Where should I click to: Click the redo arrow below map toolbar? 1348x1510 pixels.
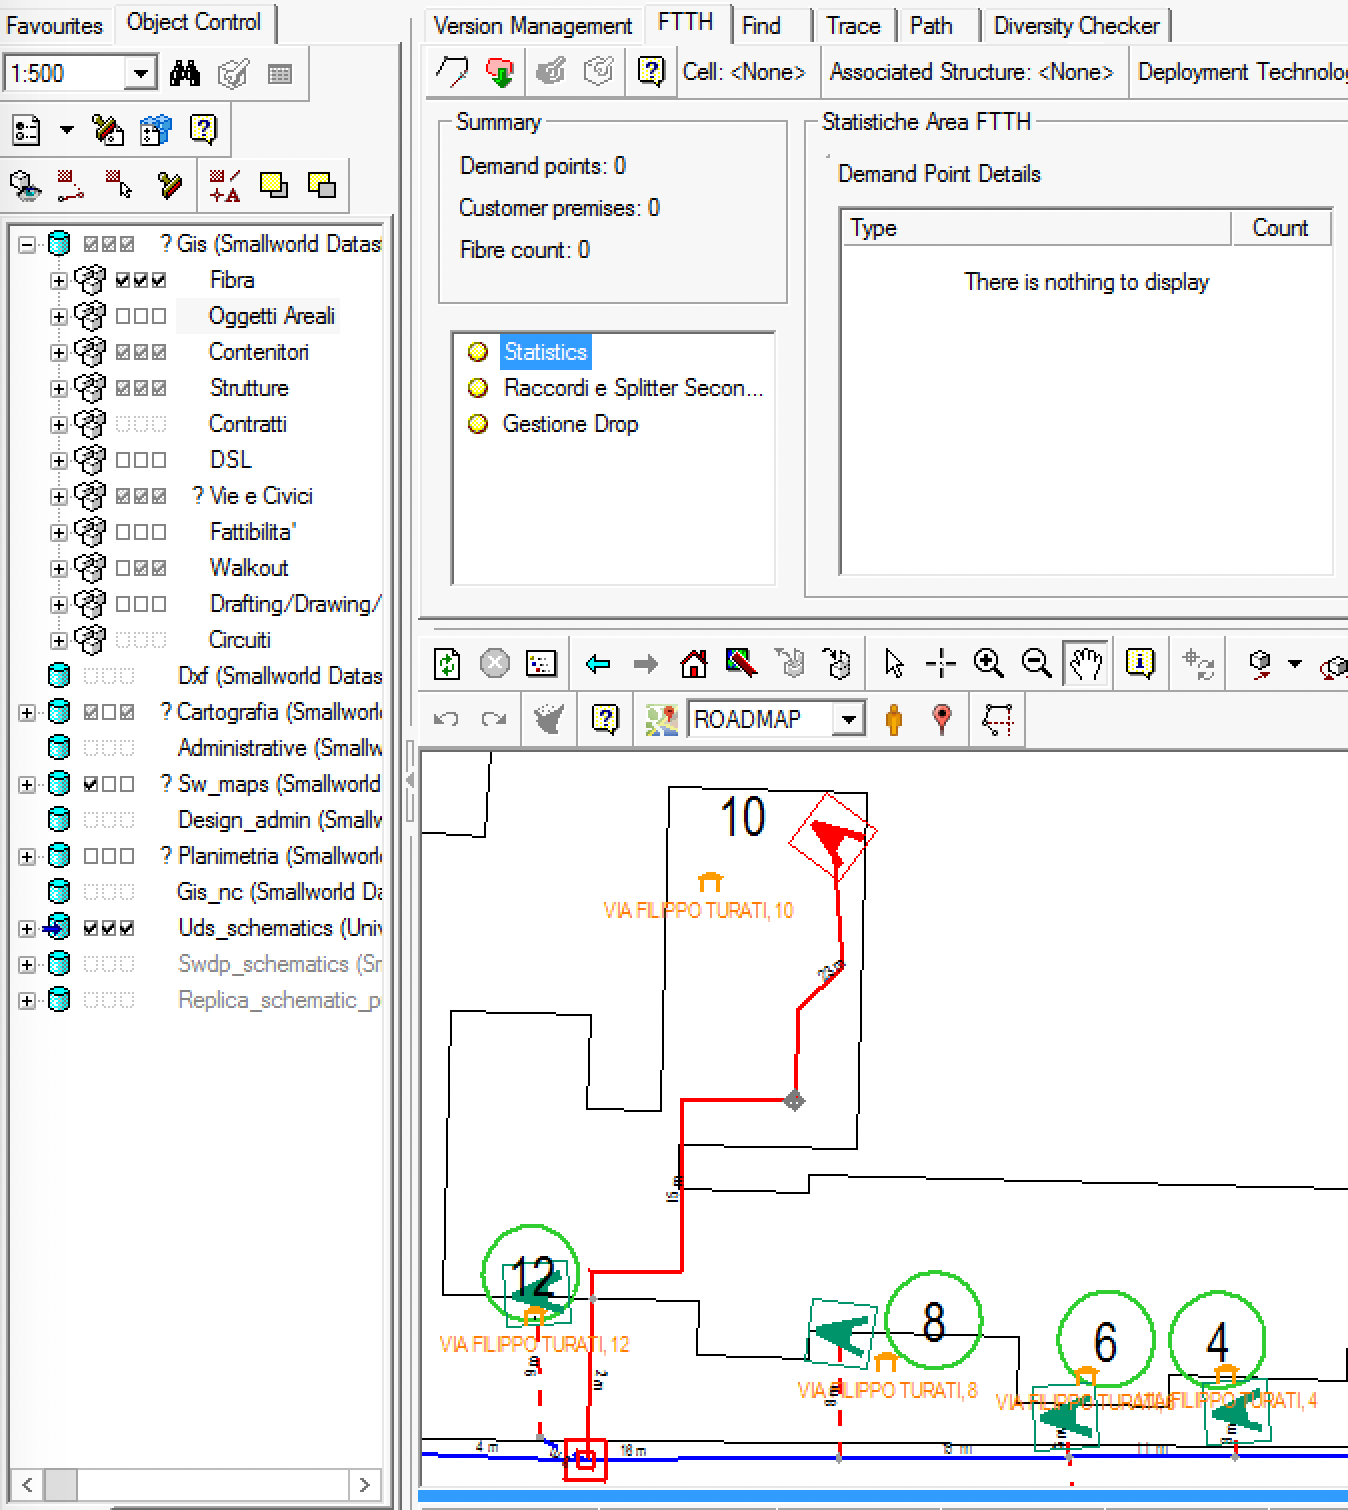coord(494,719)
